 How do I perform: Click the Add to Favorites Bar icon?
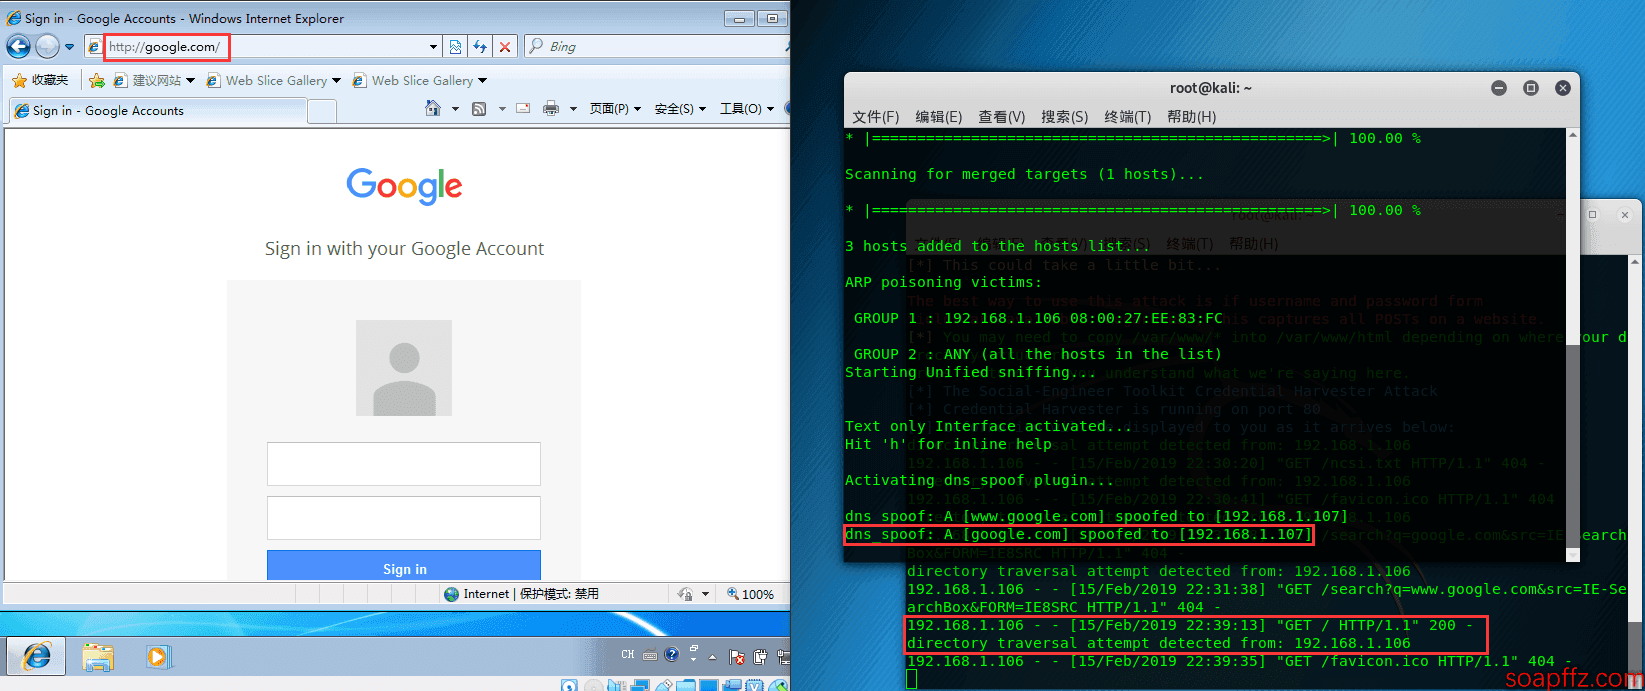(96, 80)
